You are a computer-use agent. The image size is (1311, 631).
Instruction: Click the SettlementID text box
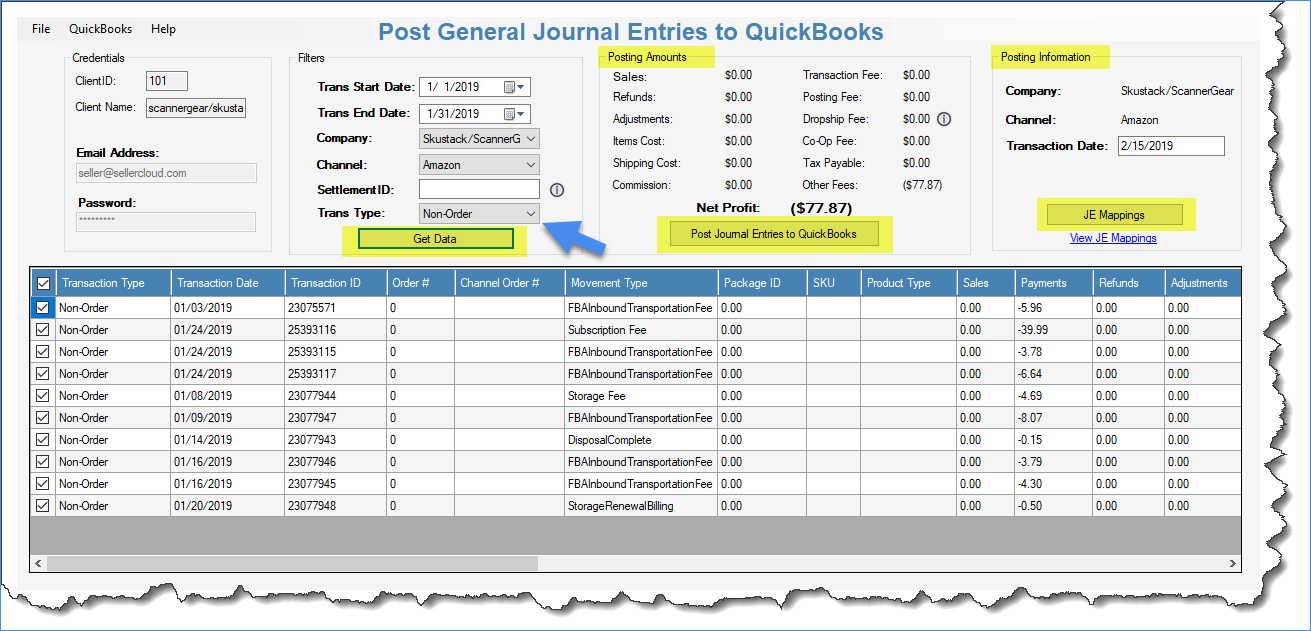click(x=479, y=189)
